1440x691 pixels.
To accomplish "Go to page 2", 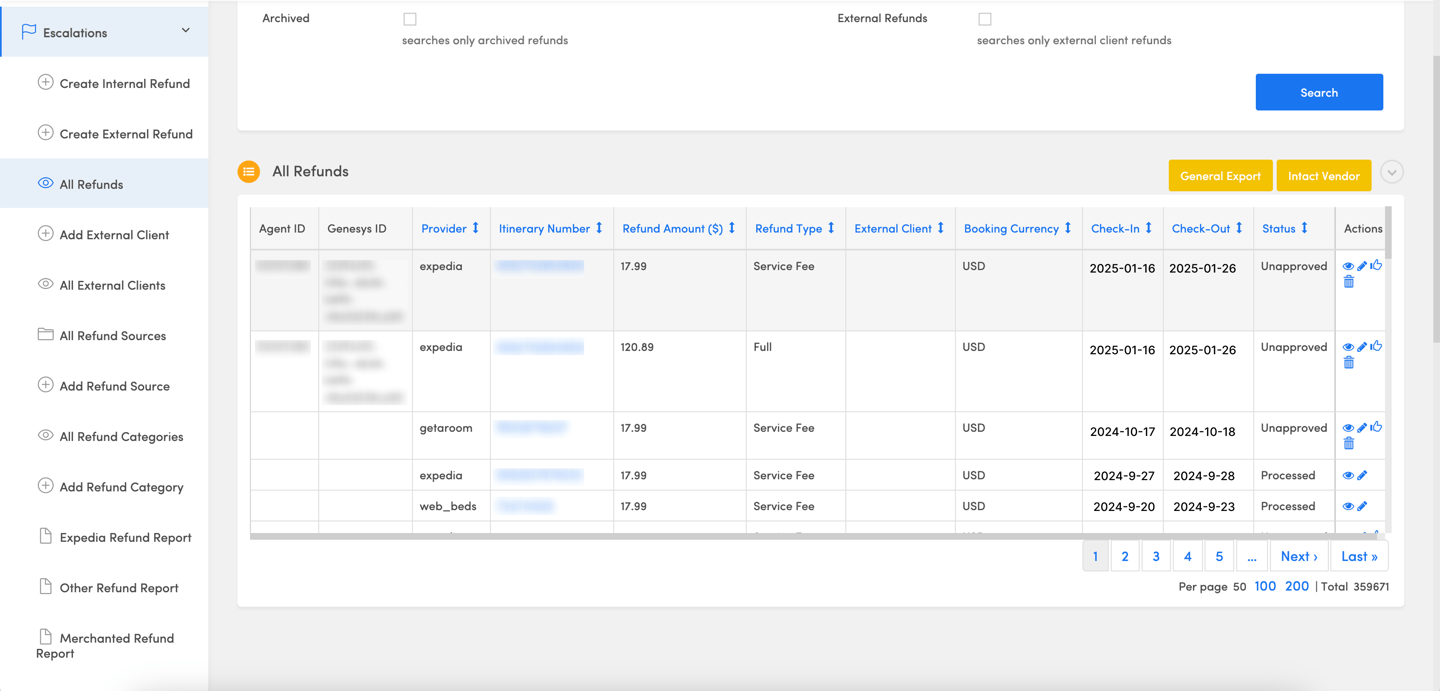I will (1125, 556).
